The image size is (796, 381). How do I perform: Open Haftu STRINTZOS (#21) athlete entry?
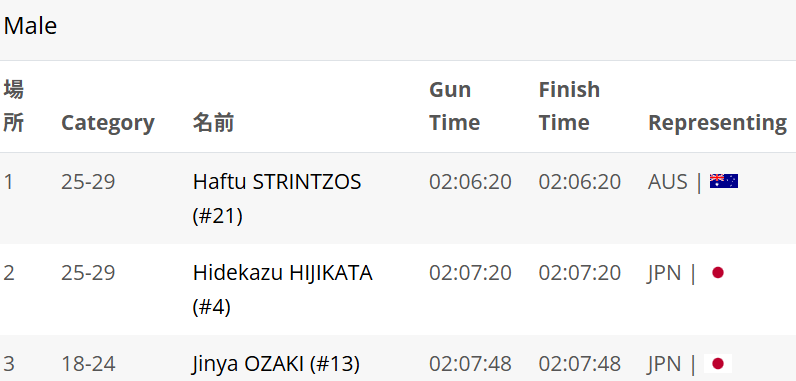click(277, 198)
